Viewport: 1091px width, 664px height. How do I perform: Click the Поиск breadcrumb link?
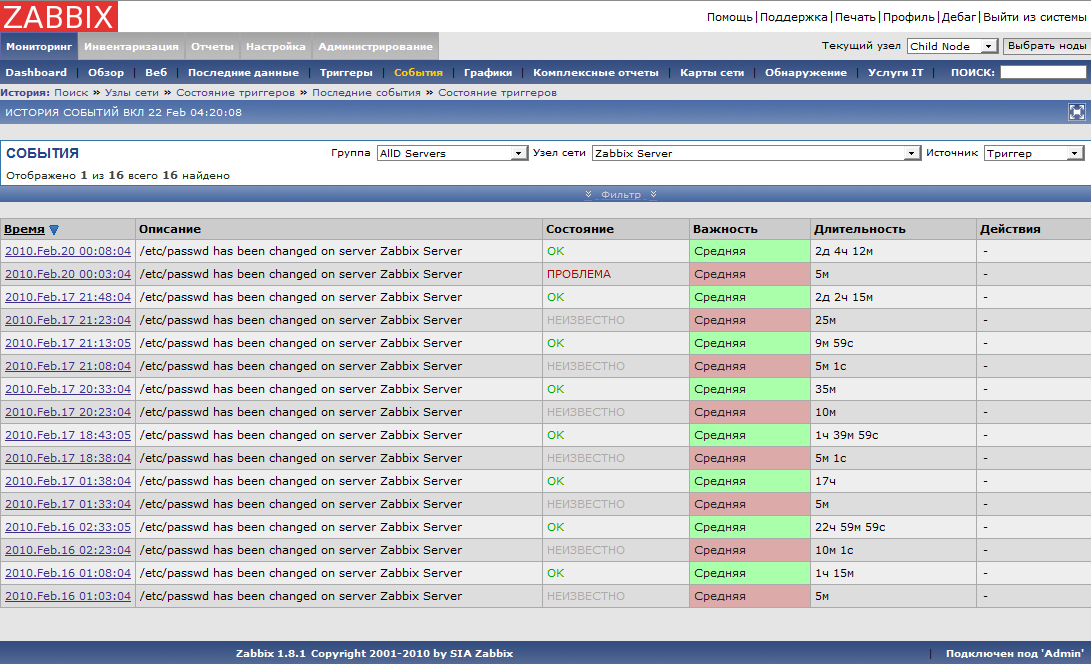[x=71, y=93]
